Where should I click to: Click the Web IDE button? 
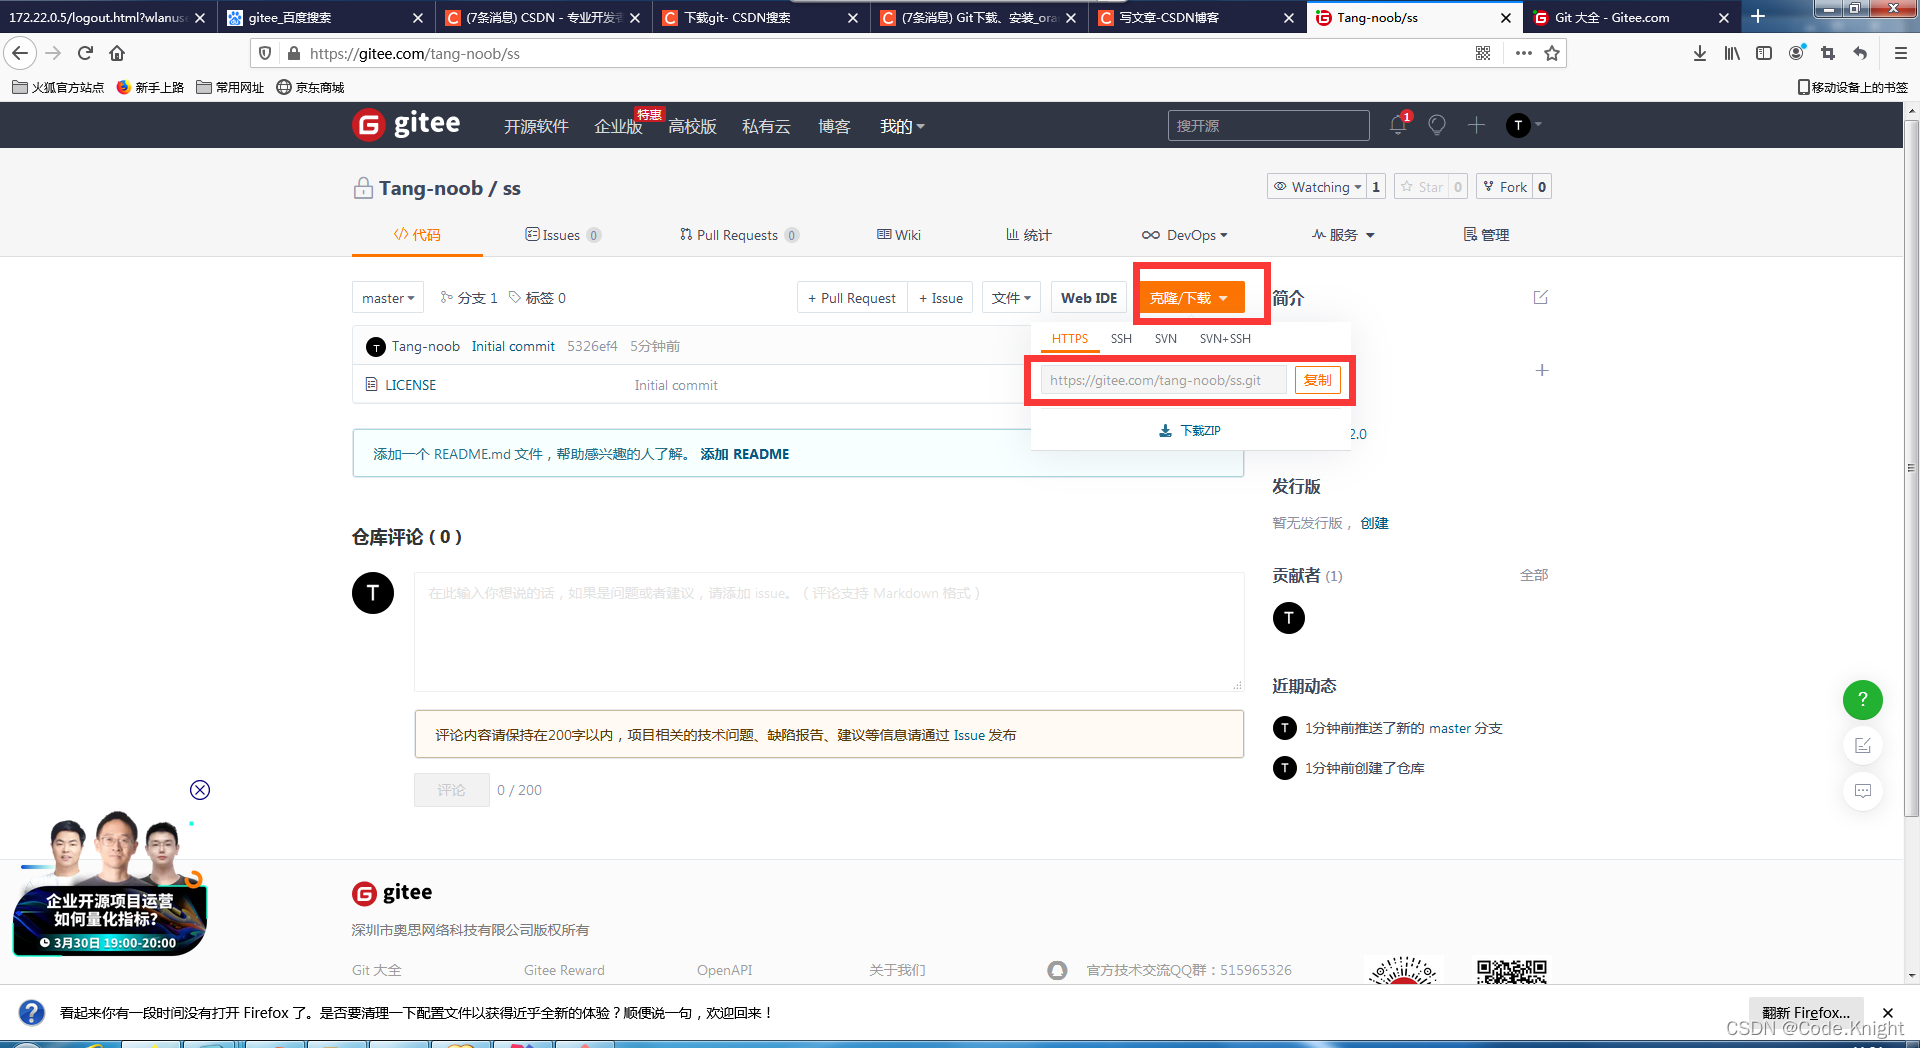1089,298
